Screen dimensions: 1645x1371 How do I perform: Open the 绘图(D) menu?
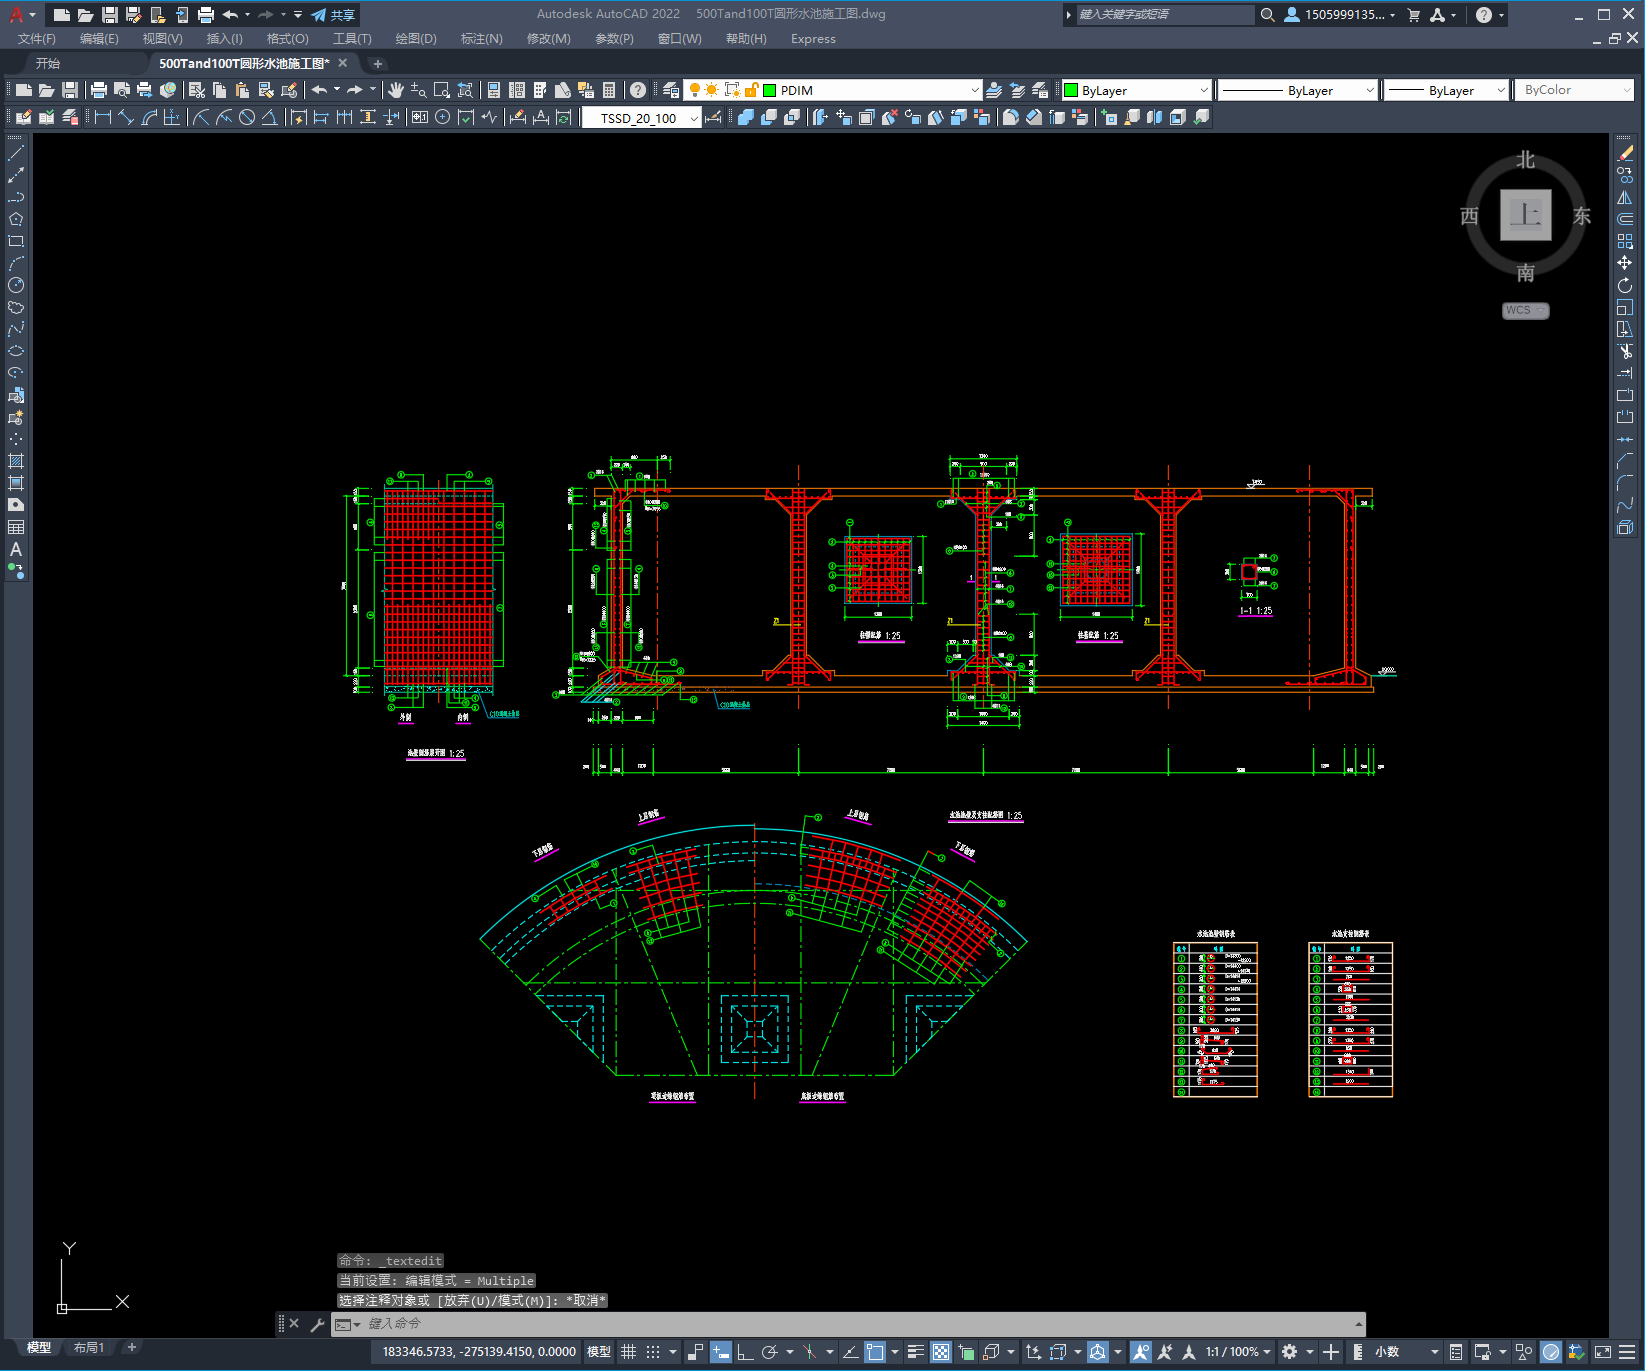click(416, 39)
